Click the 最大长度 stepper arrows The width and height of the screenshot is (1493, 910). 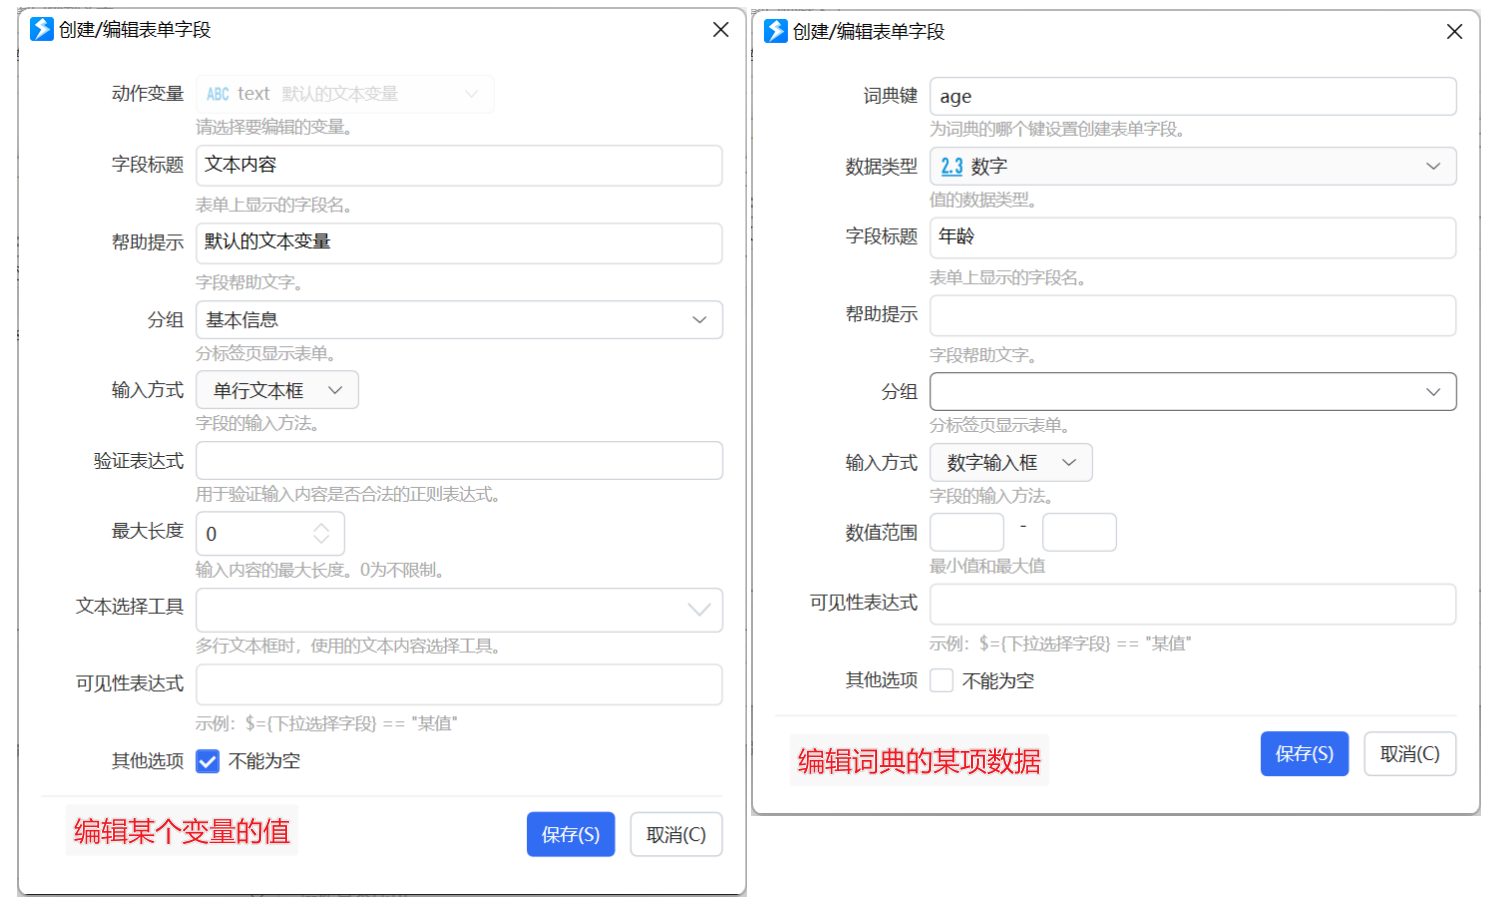(322, 534)
